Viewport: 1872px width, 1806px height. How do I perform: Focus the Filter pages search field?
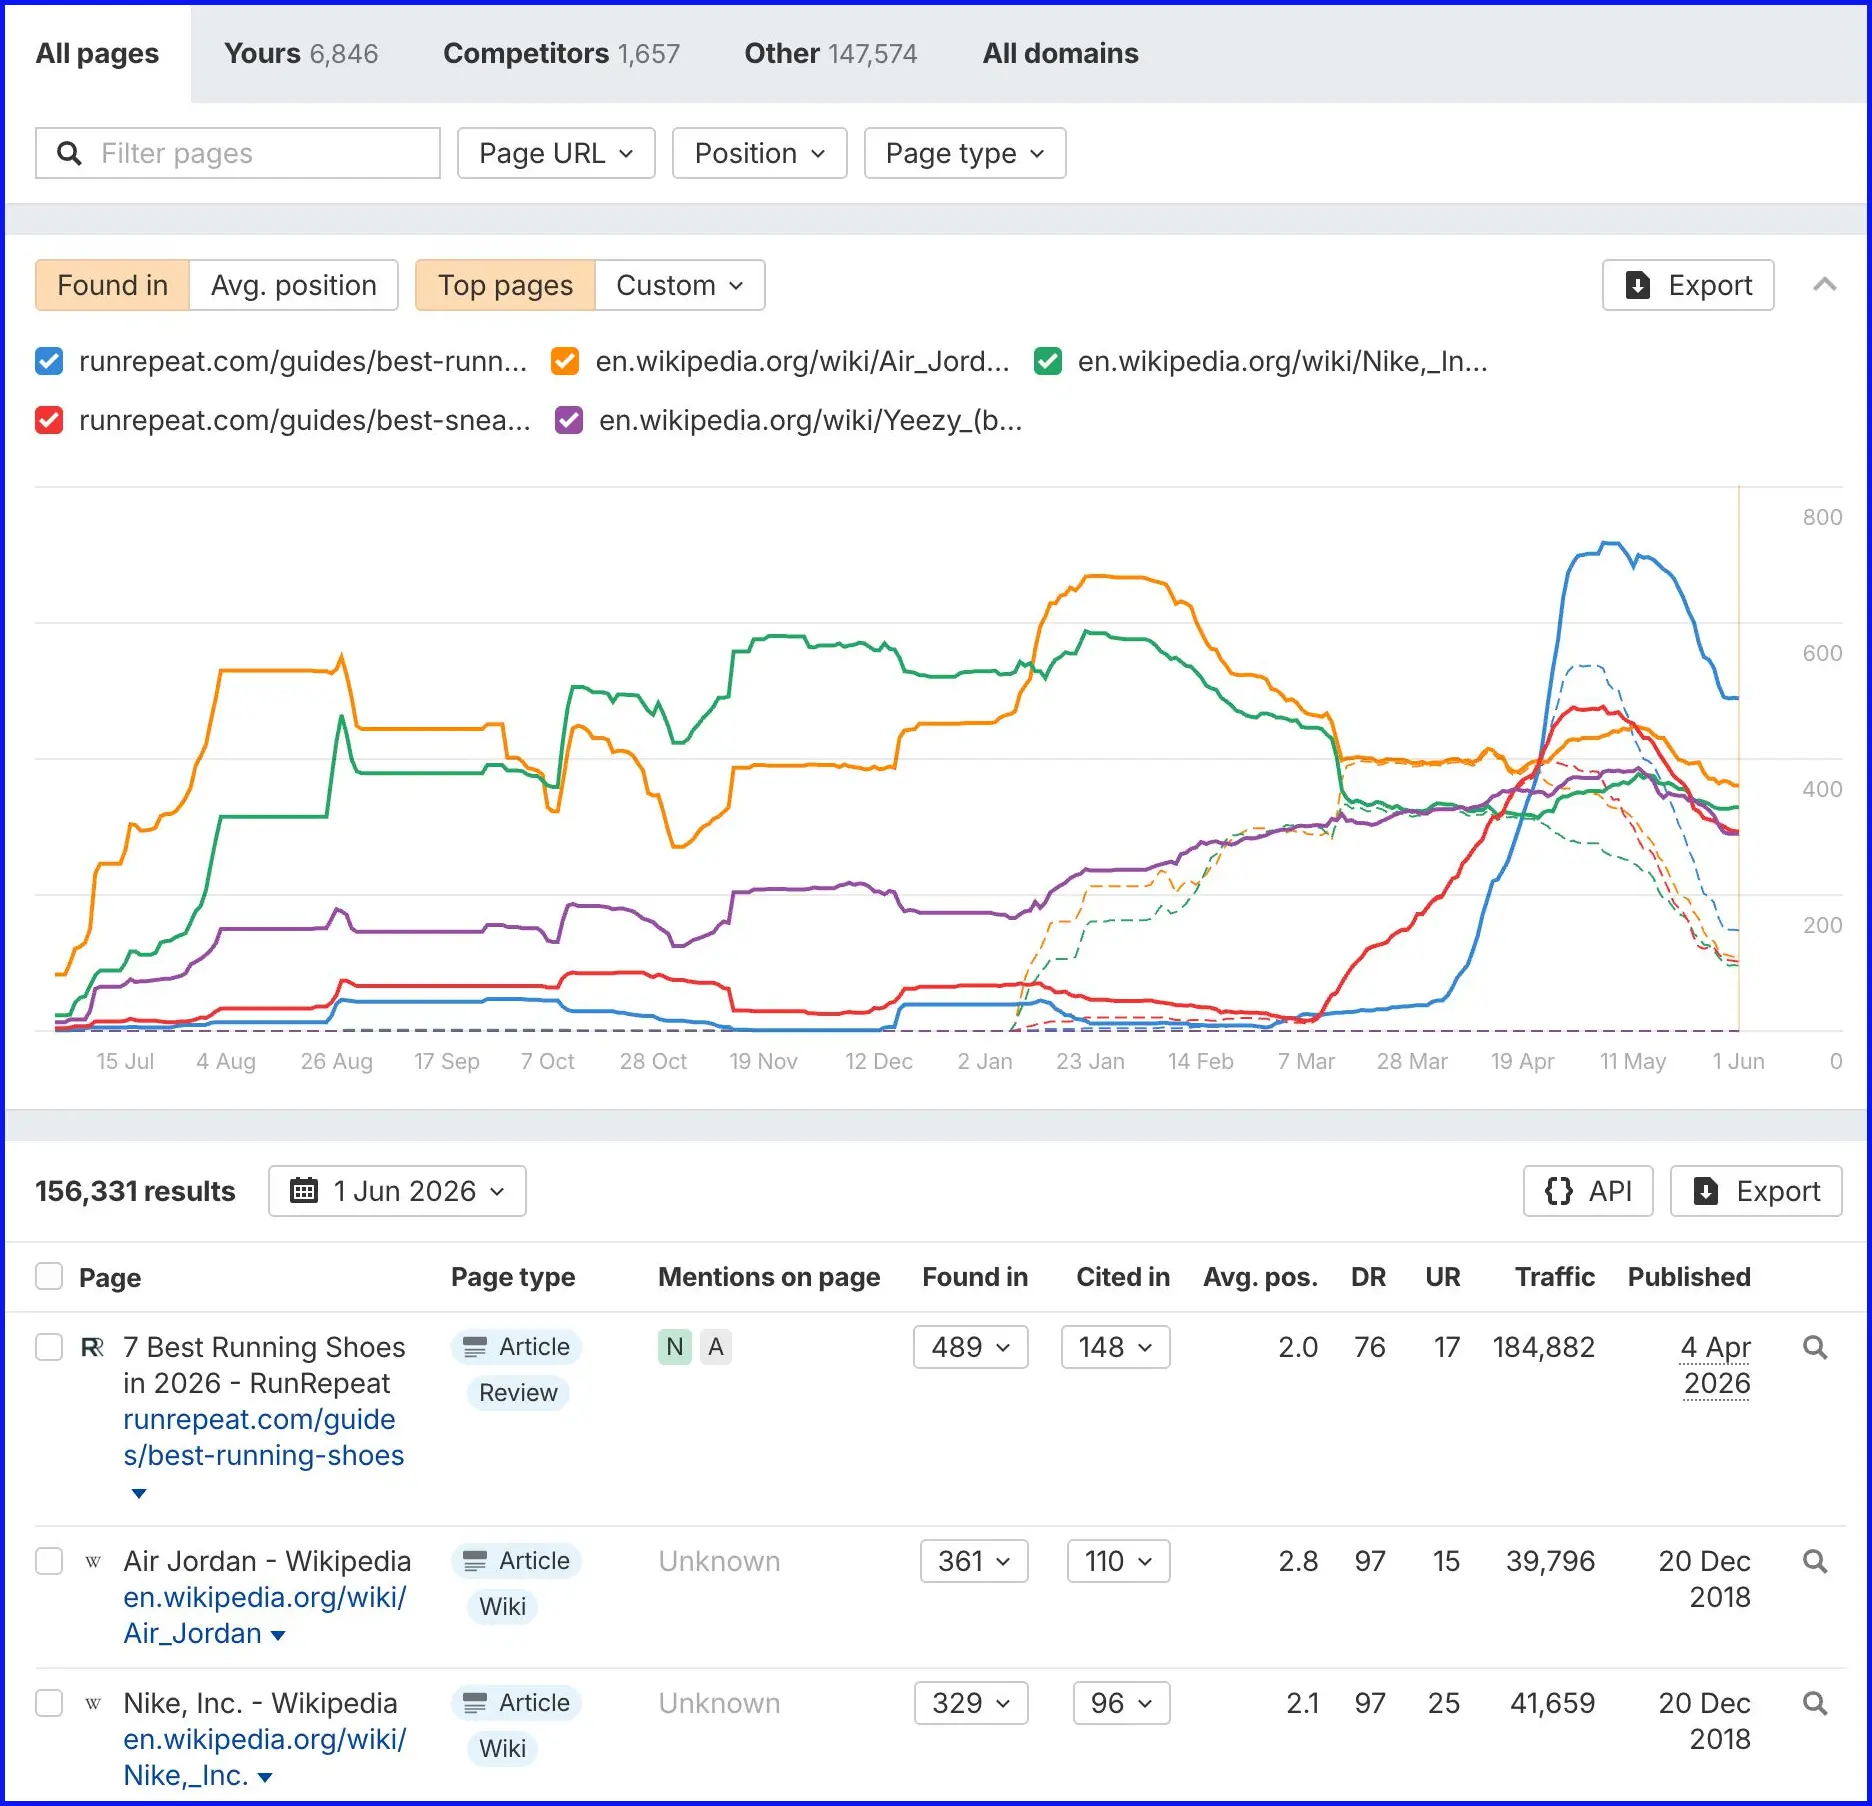(238, 153)
